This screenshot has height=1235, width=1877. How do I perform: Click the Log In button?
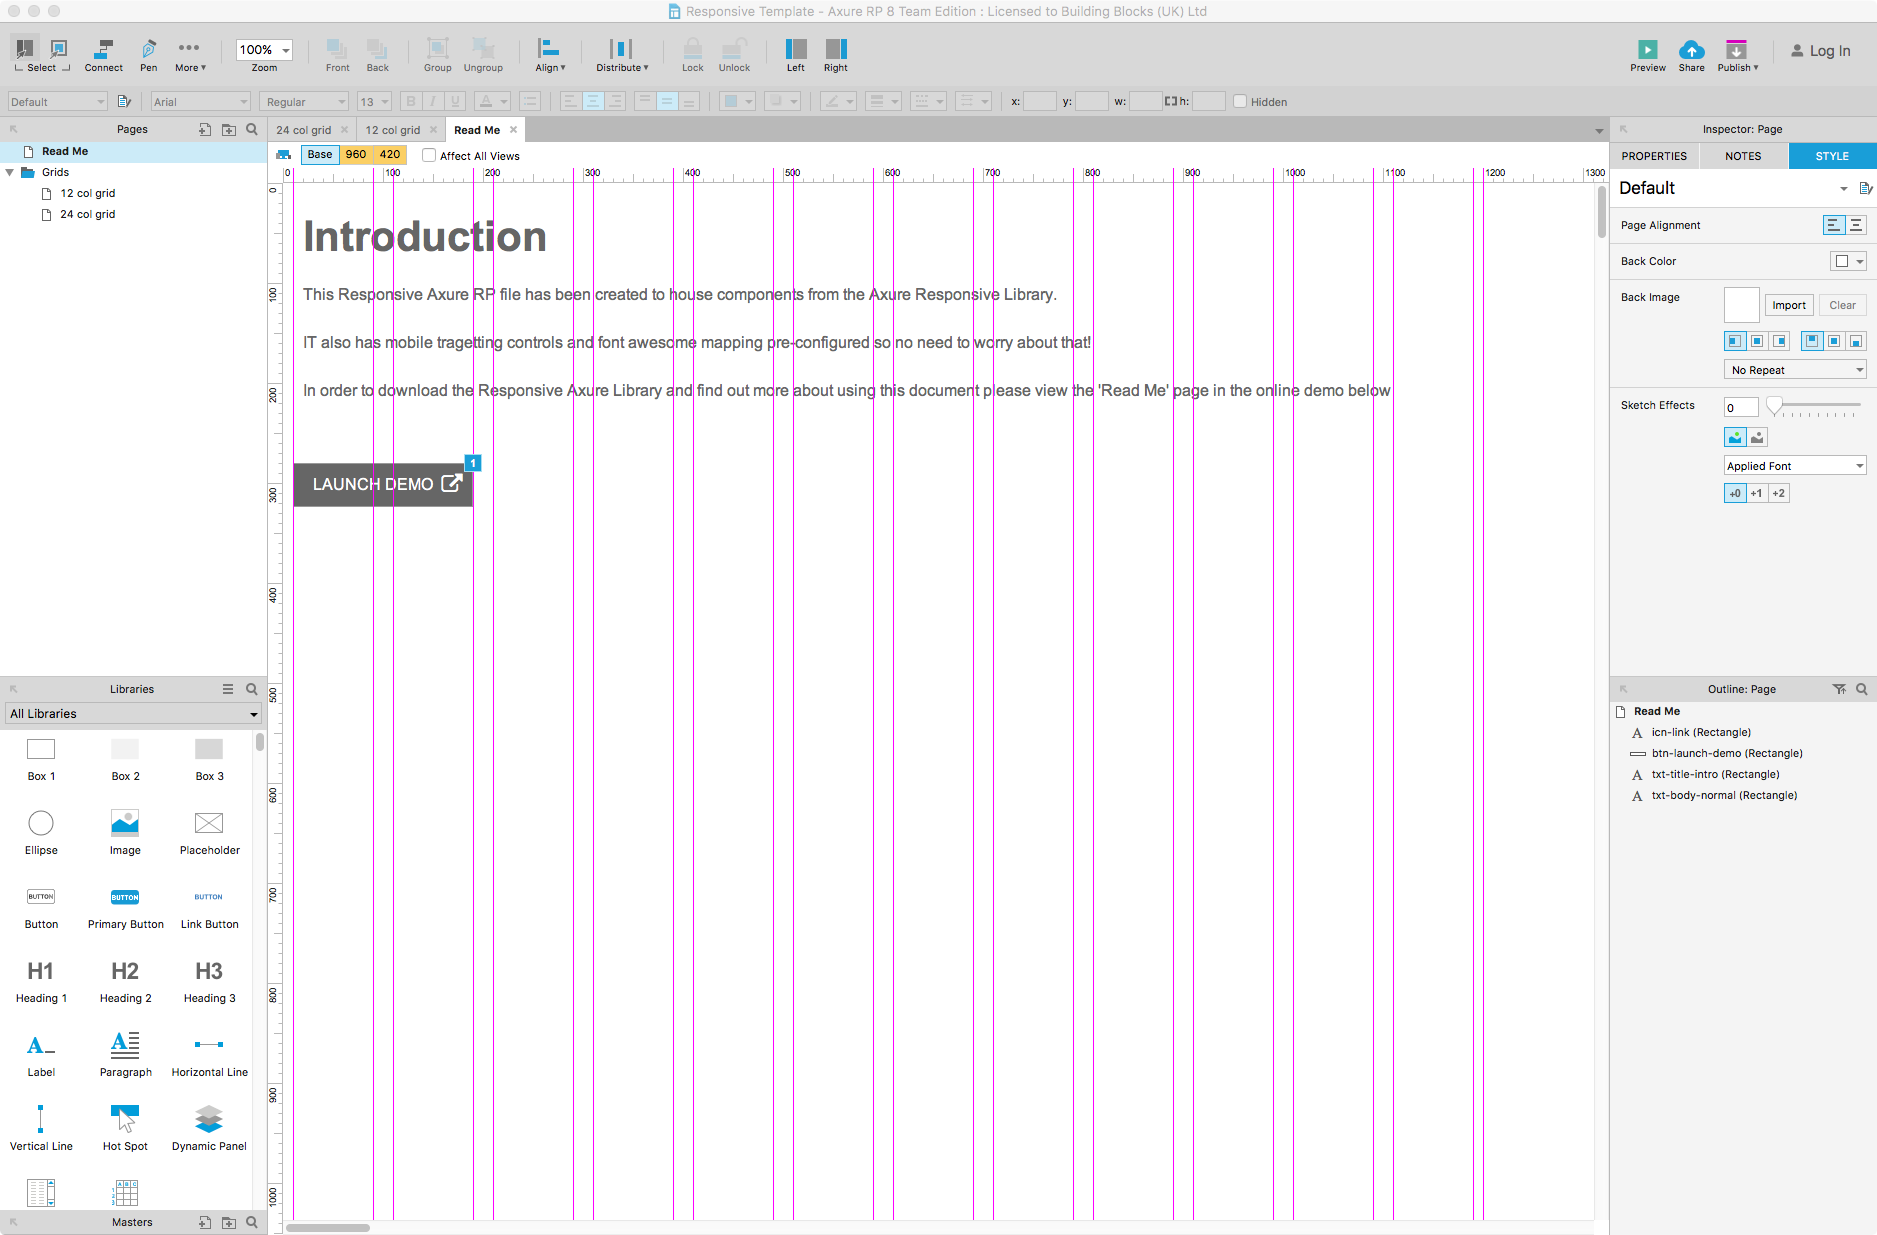[x=1820, y=51]
